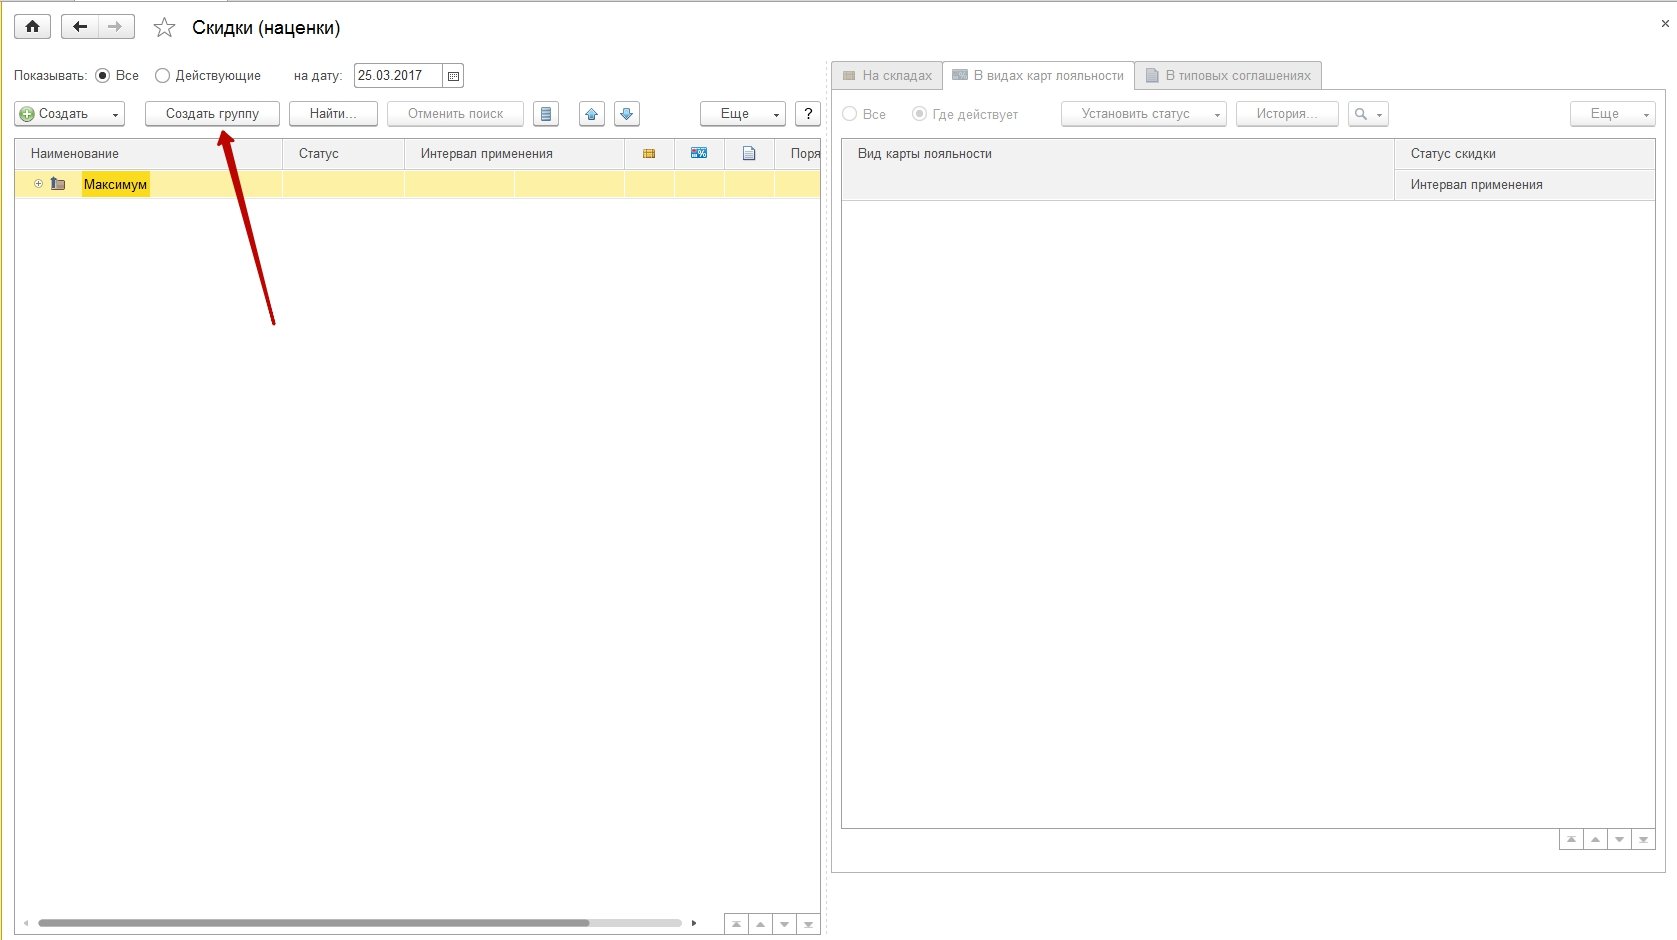Click the 'Создать группу' button
The image size is (1677, 940).
pyautogui.click(x=212, y=114)
